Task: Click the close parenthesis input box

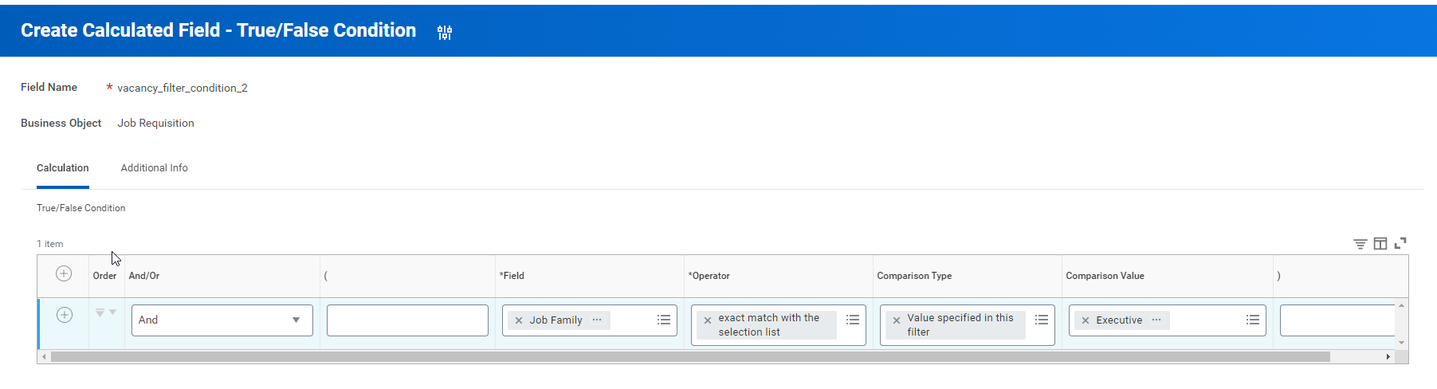Action: click(x=1337, y=320)
